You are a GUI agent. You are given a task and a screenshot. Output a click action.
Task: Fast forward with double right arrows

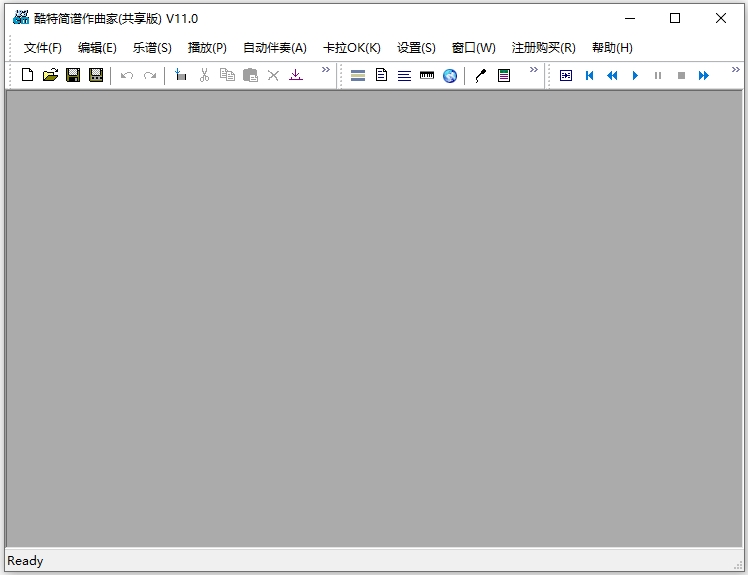click(704, 75)
